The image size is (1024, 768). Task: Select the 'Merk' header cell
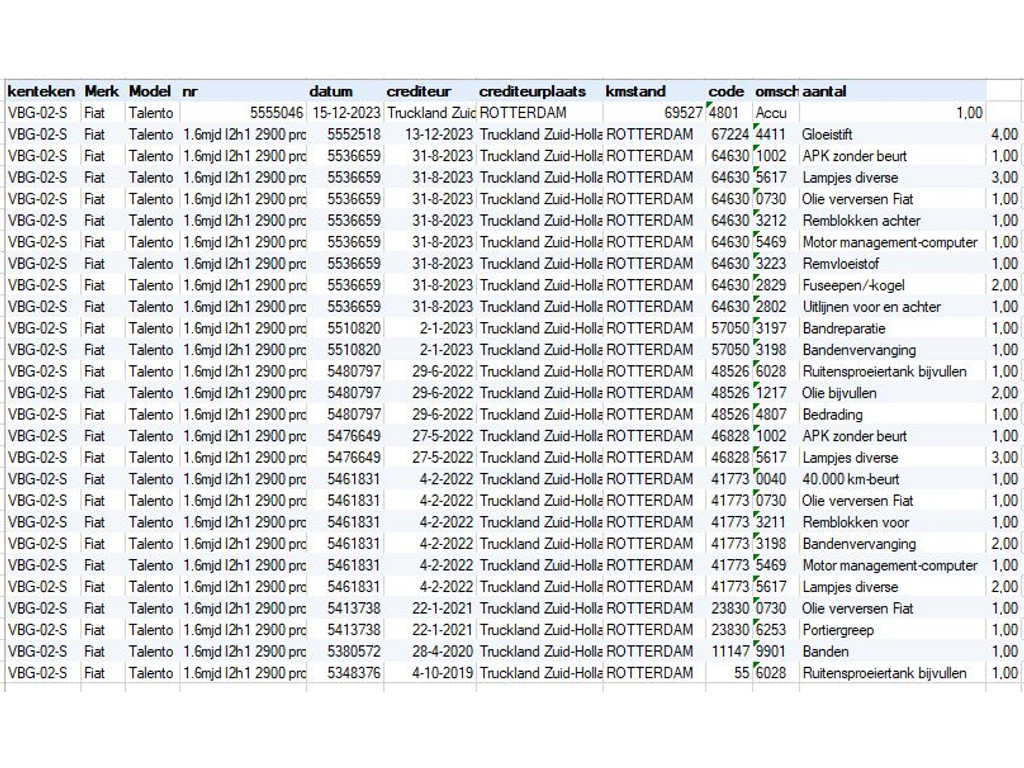pos(103,91)
